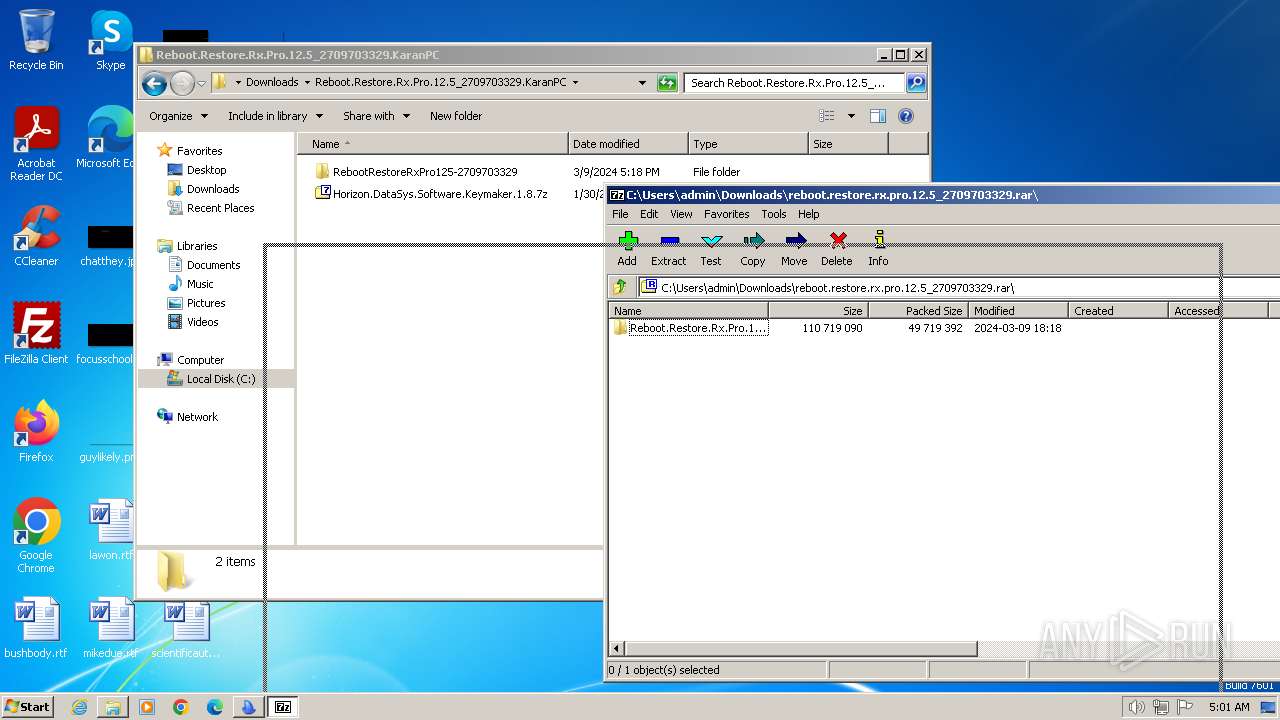Click the 7-Zip Extract toolbar icon
1280x720 pixels.
(669, 241)
